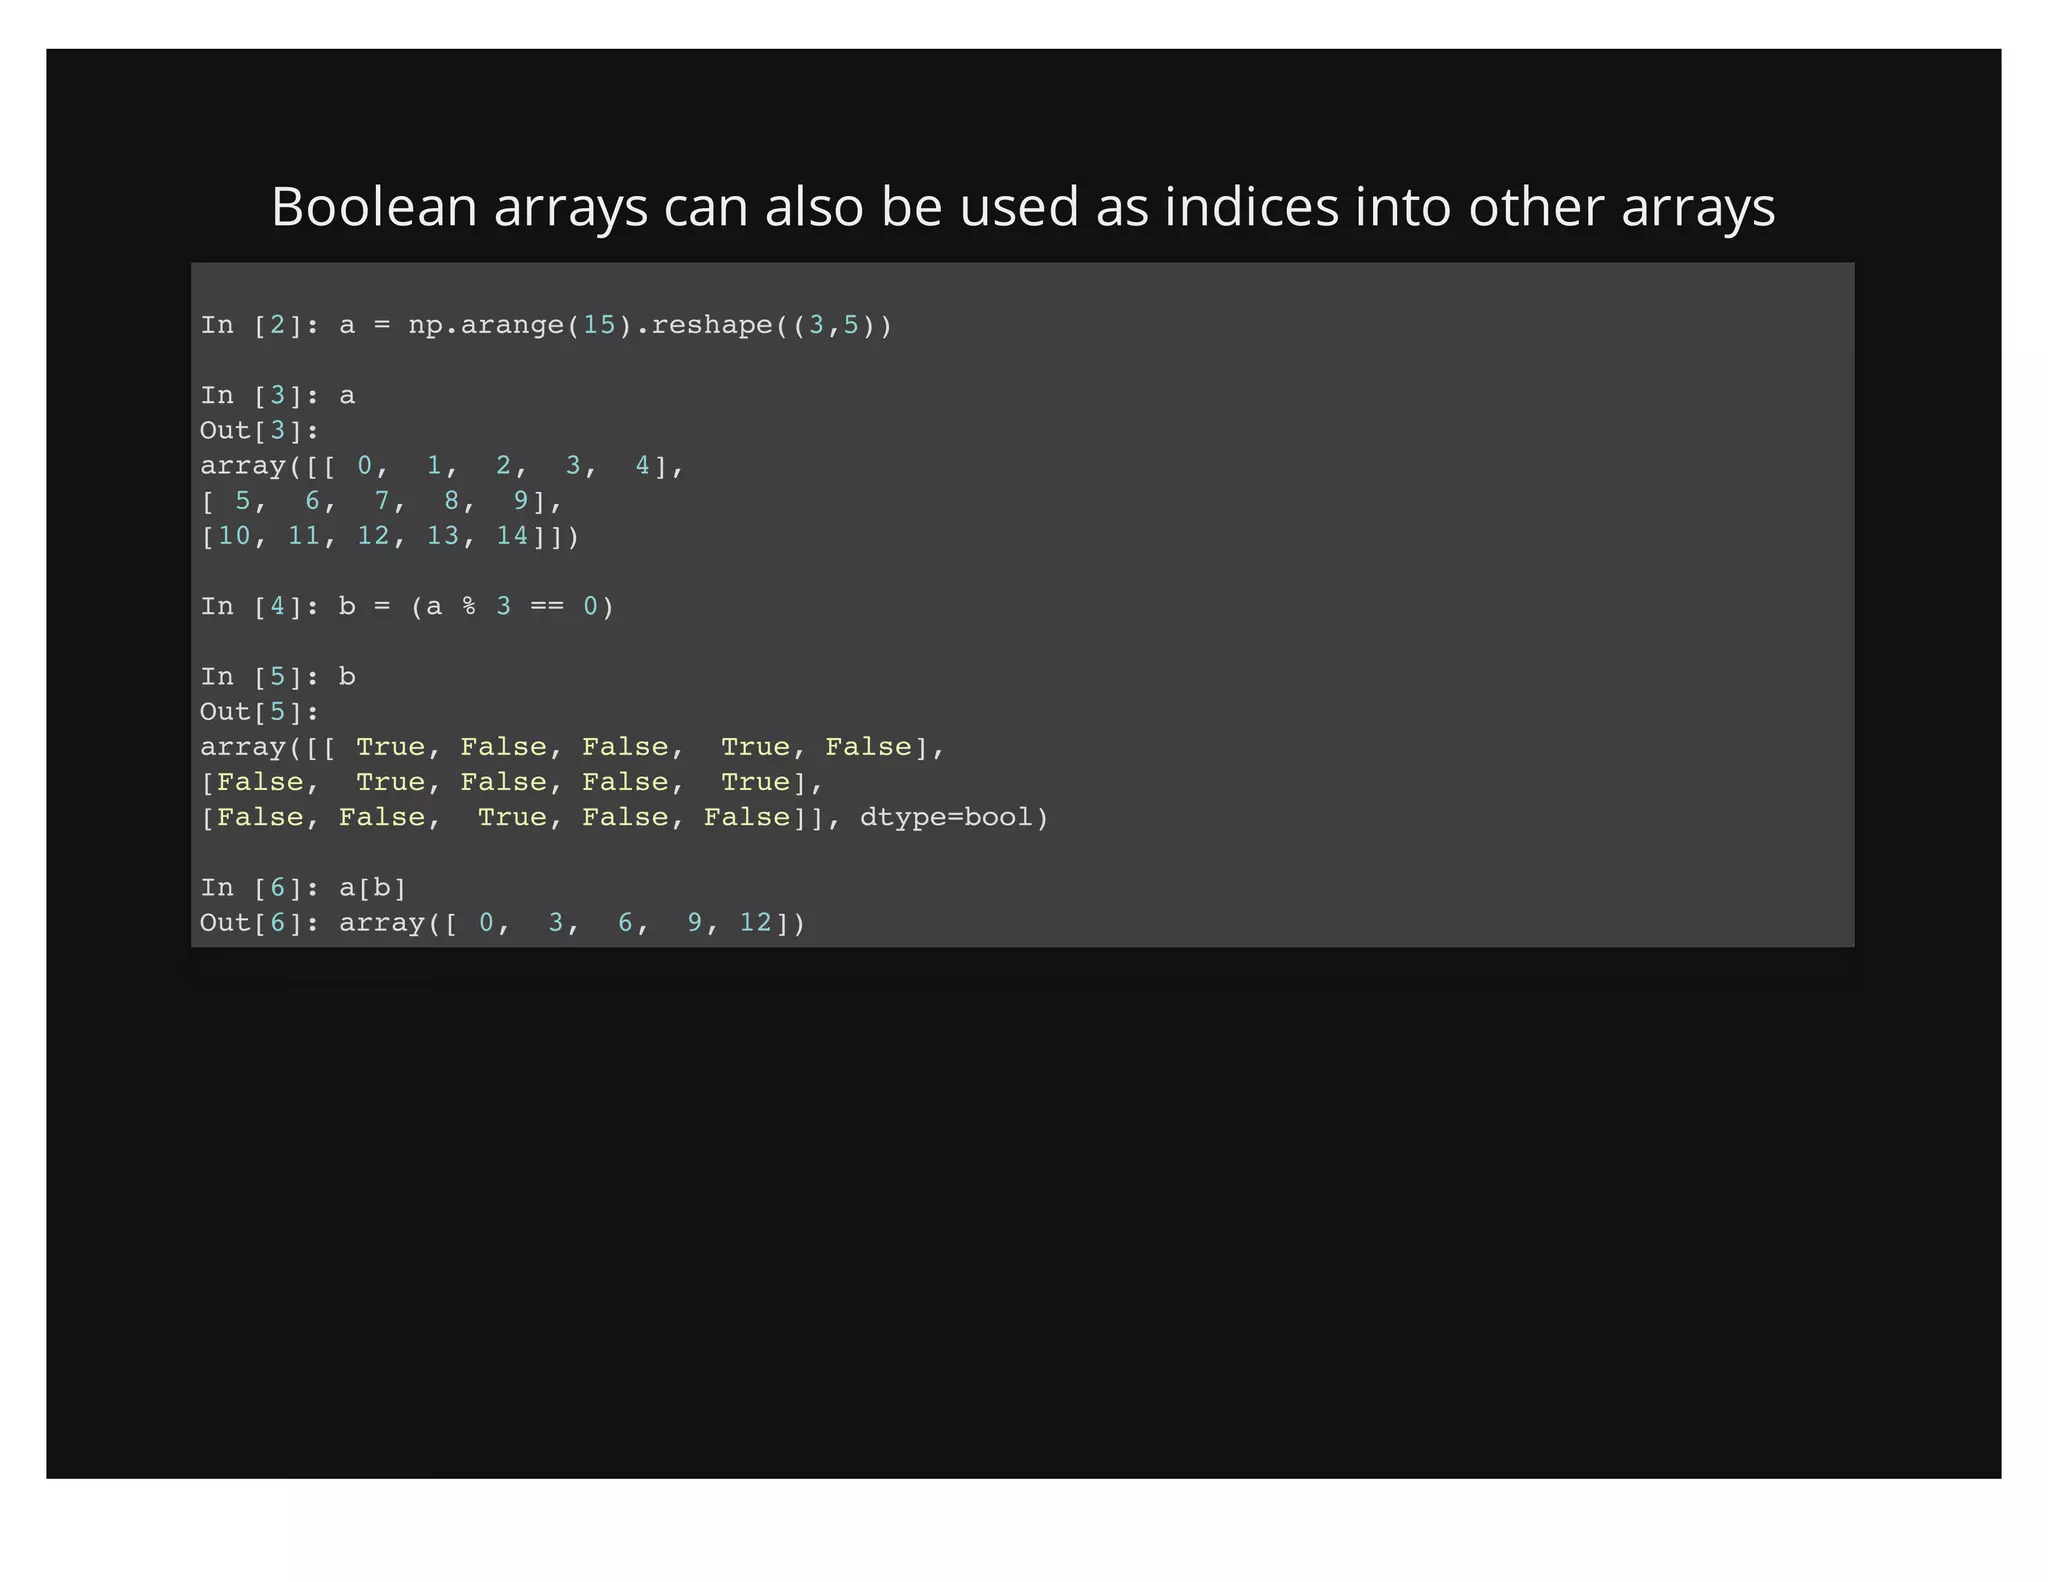This screenshot has height=1582, width=2048.
Task: Click the word 'Boolean' in the title
Action: pos(374,207)
